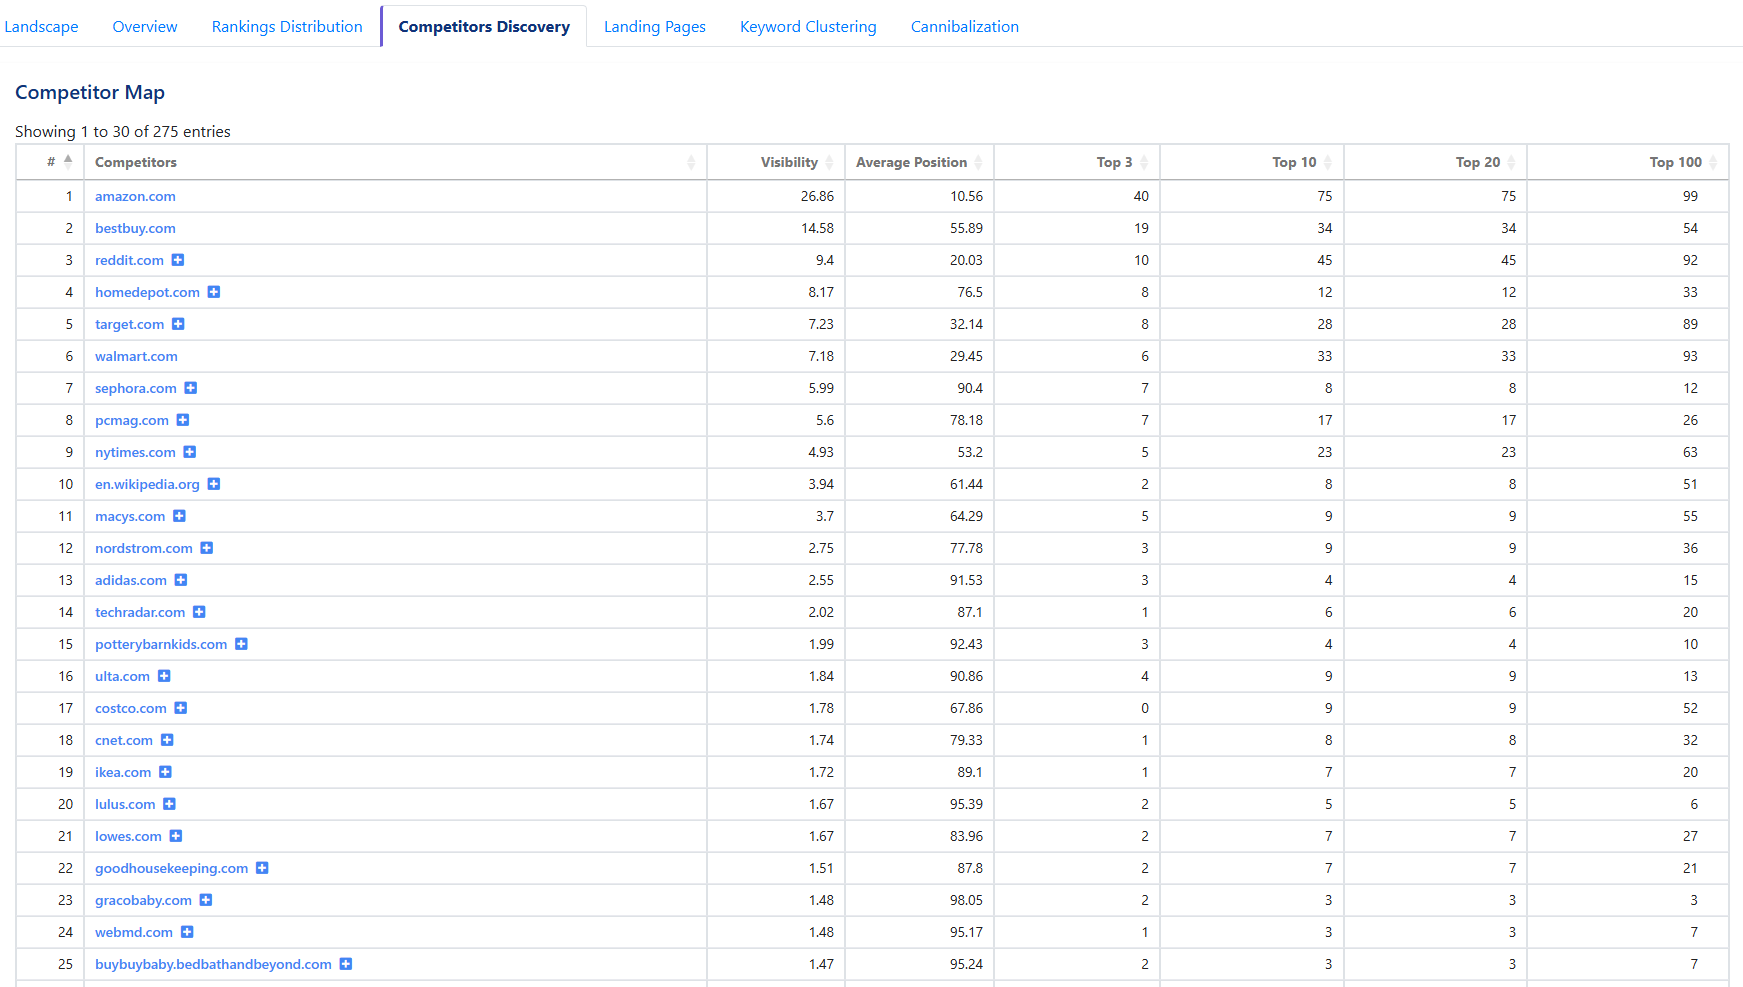
Task: Open the plus icon beside techradar.com
Action: (x=199, y=612)
